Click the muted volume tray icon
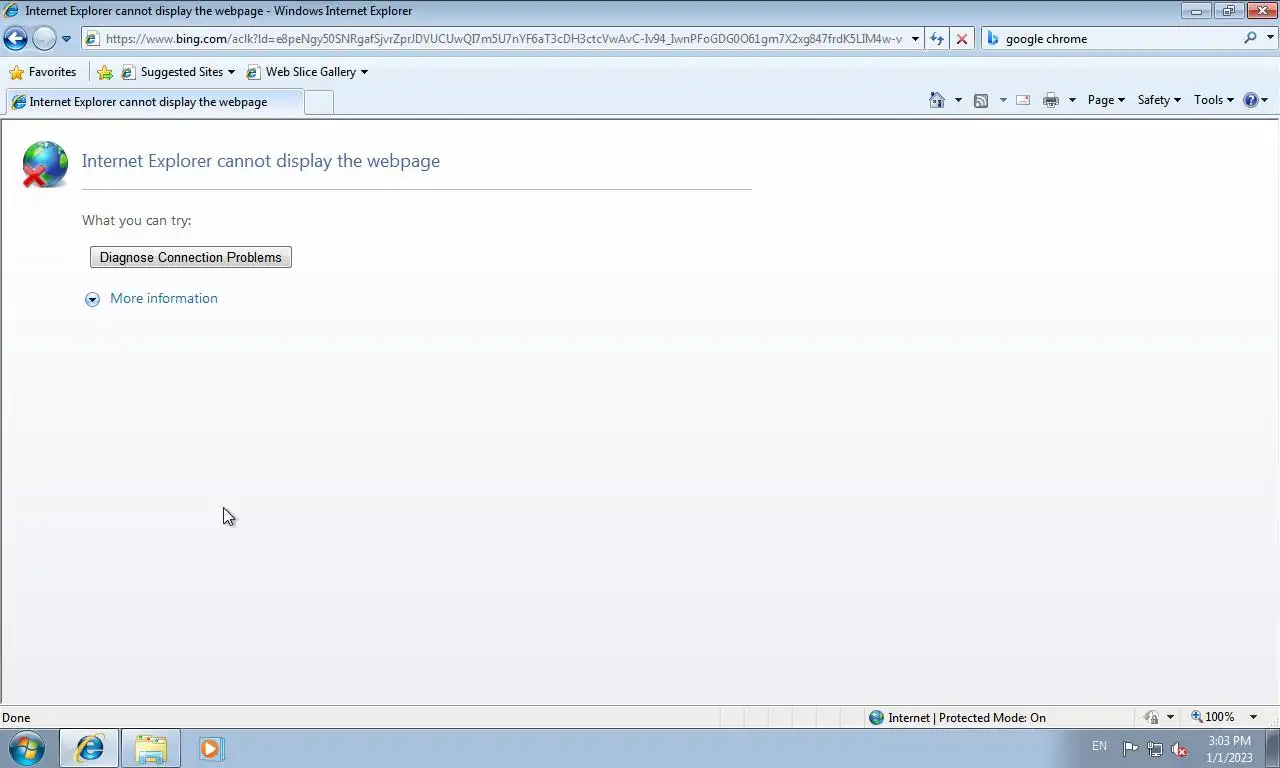1280x768 pixels. pos(1179,749)
